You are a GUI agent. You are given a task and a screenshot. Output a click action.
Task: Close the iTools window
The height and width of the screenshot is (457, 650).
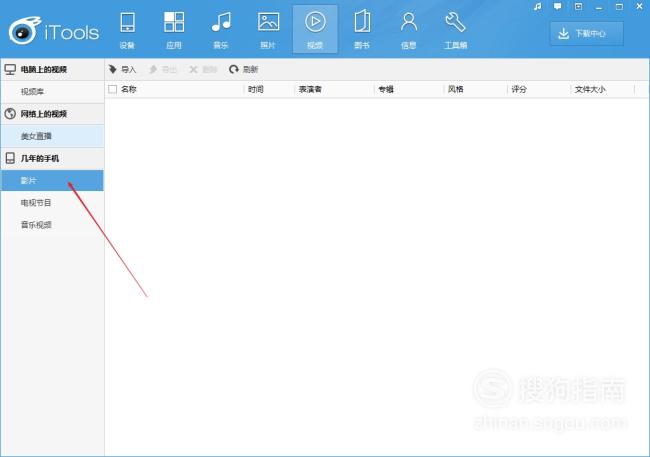[x=640, y=7]
